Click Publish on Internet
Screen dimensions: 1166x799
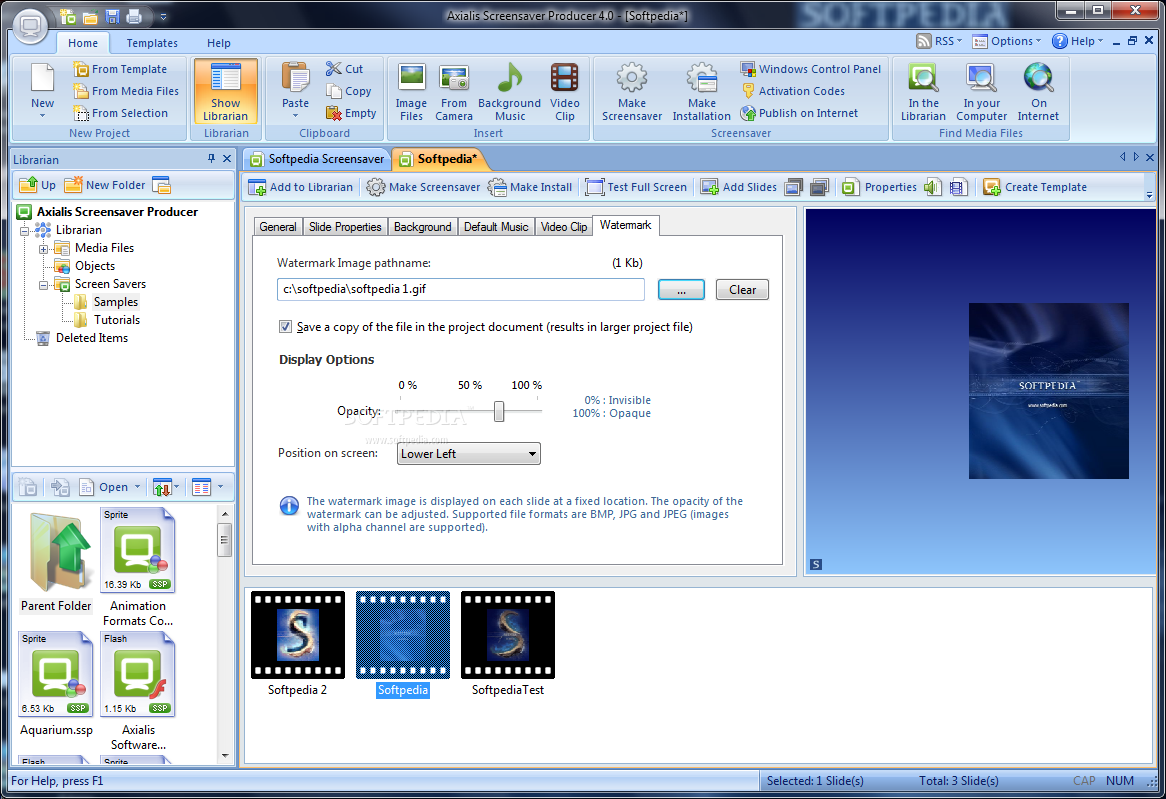[799, 113]
